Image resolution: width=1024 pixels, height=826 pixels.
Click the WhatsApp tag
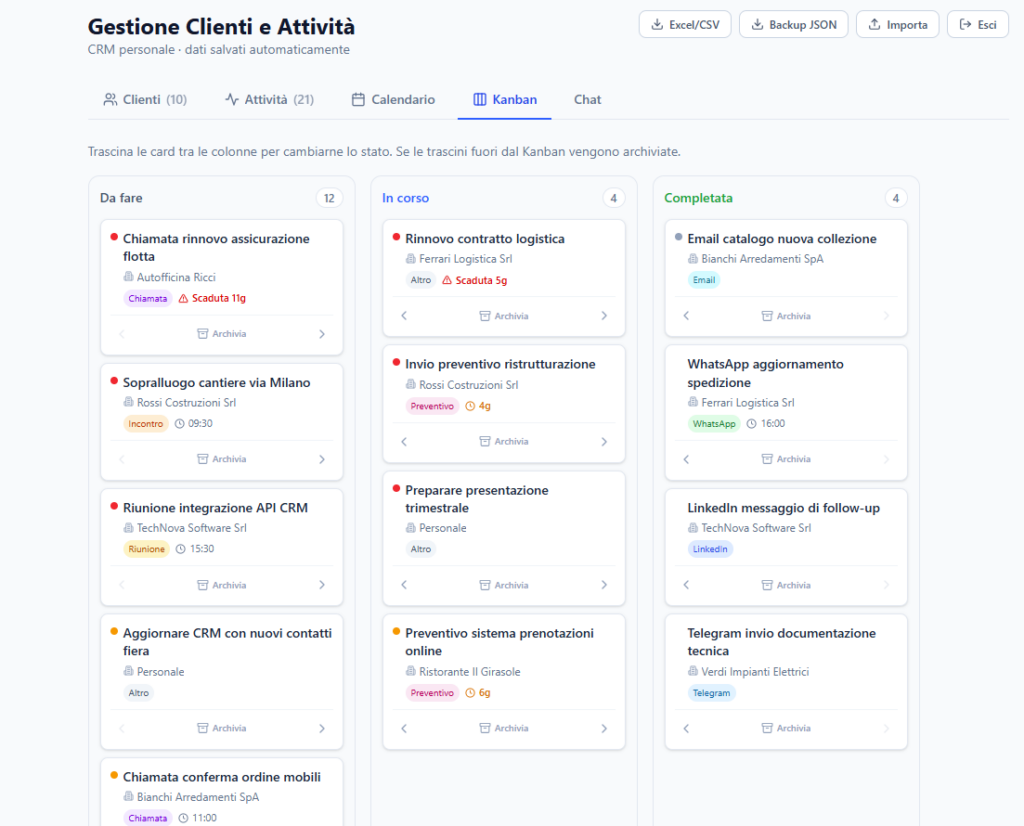pyautogui.click(x=714, y=424)
